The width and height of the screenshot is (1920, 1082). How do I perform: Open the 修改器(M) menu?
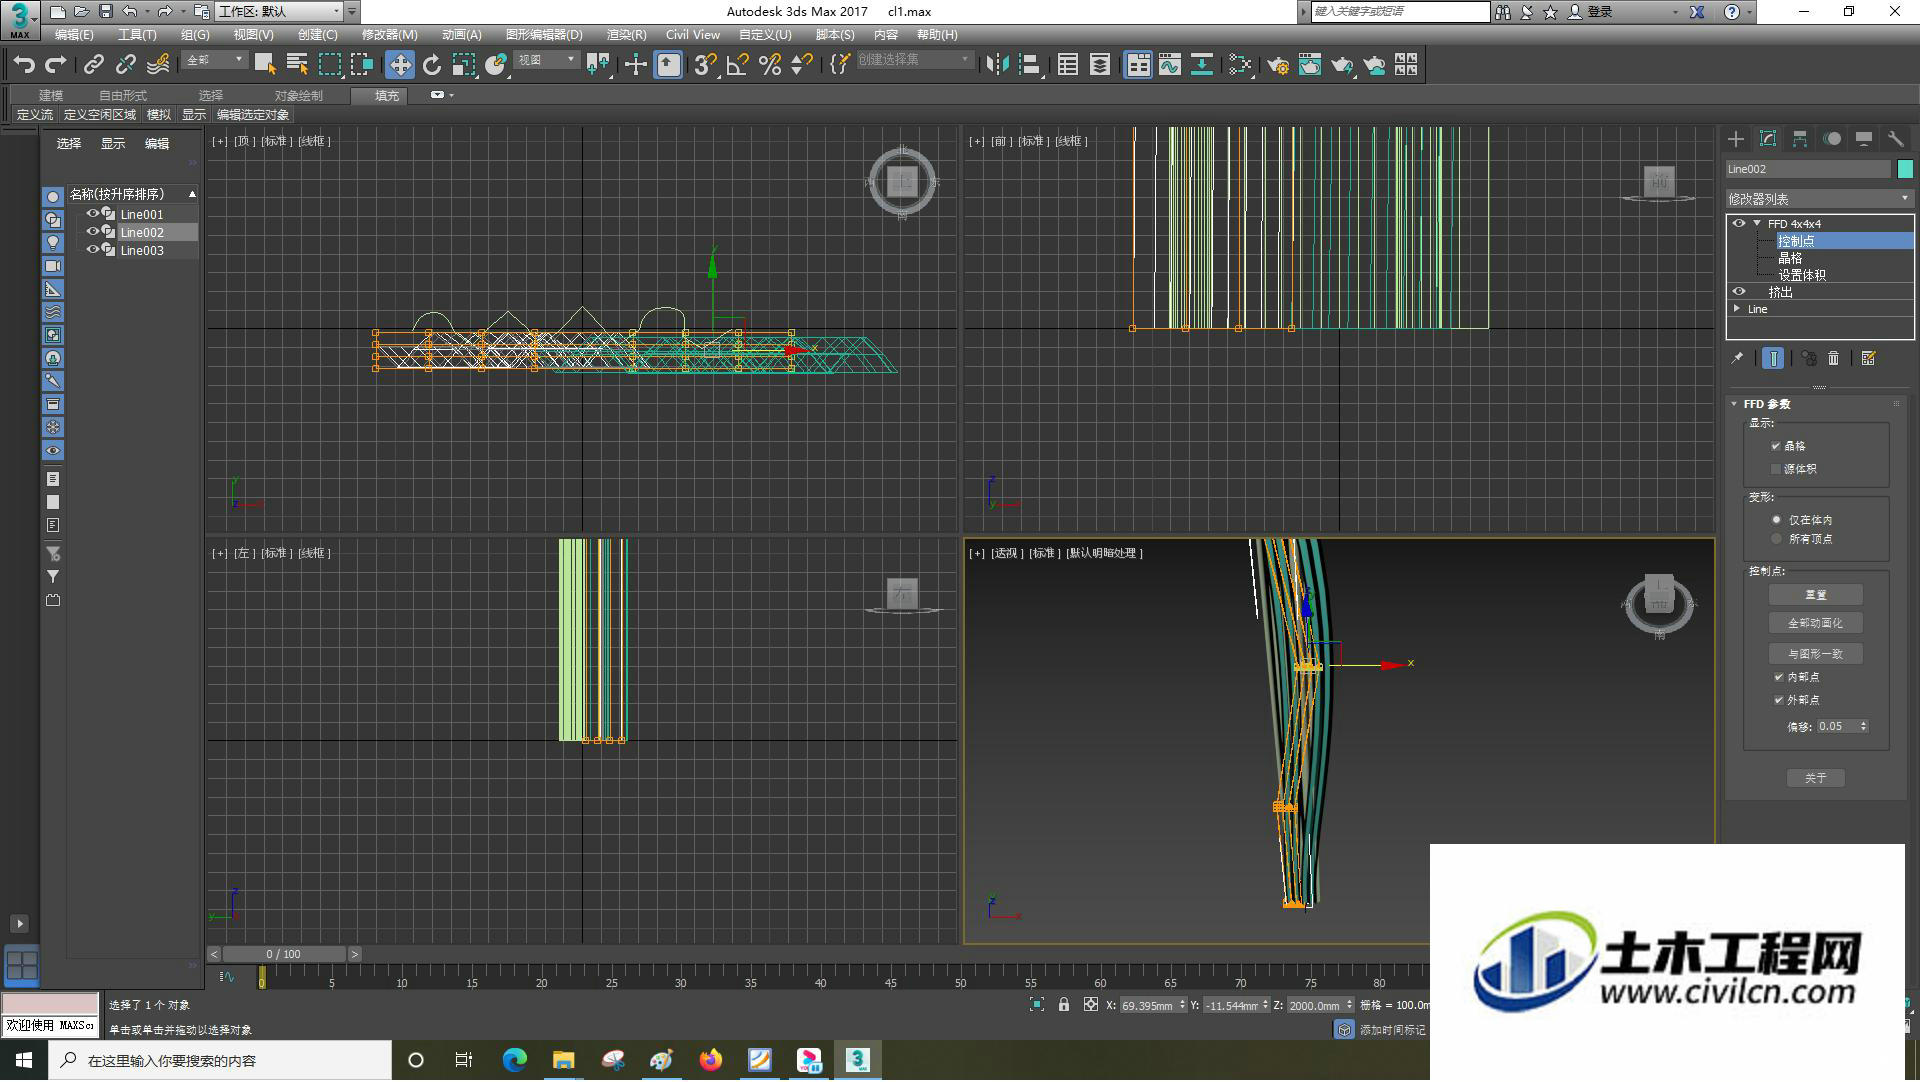tap(389, 35)
